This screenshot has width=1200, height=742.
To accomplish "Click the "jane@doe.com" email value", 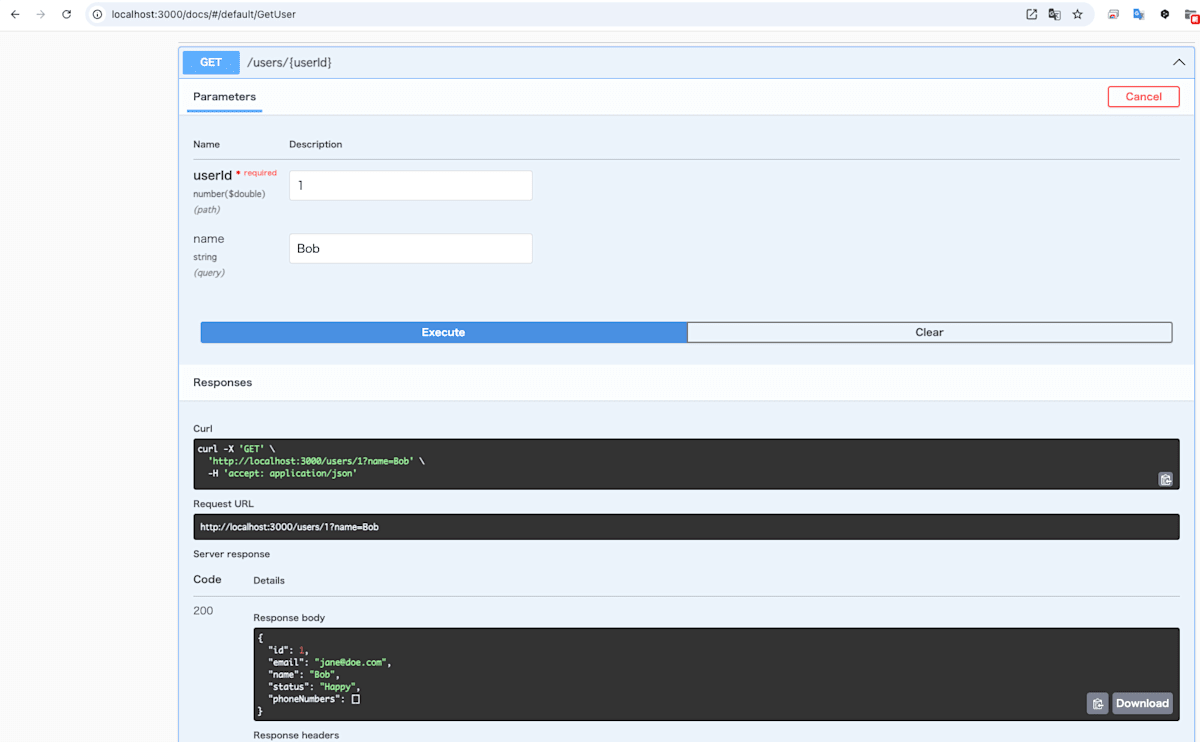I will click(x=351, y=662).
